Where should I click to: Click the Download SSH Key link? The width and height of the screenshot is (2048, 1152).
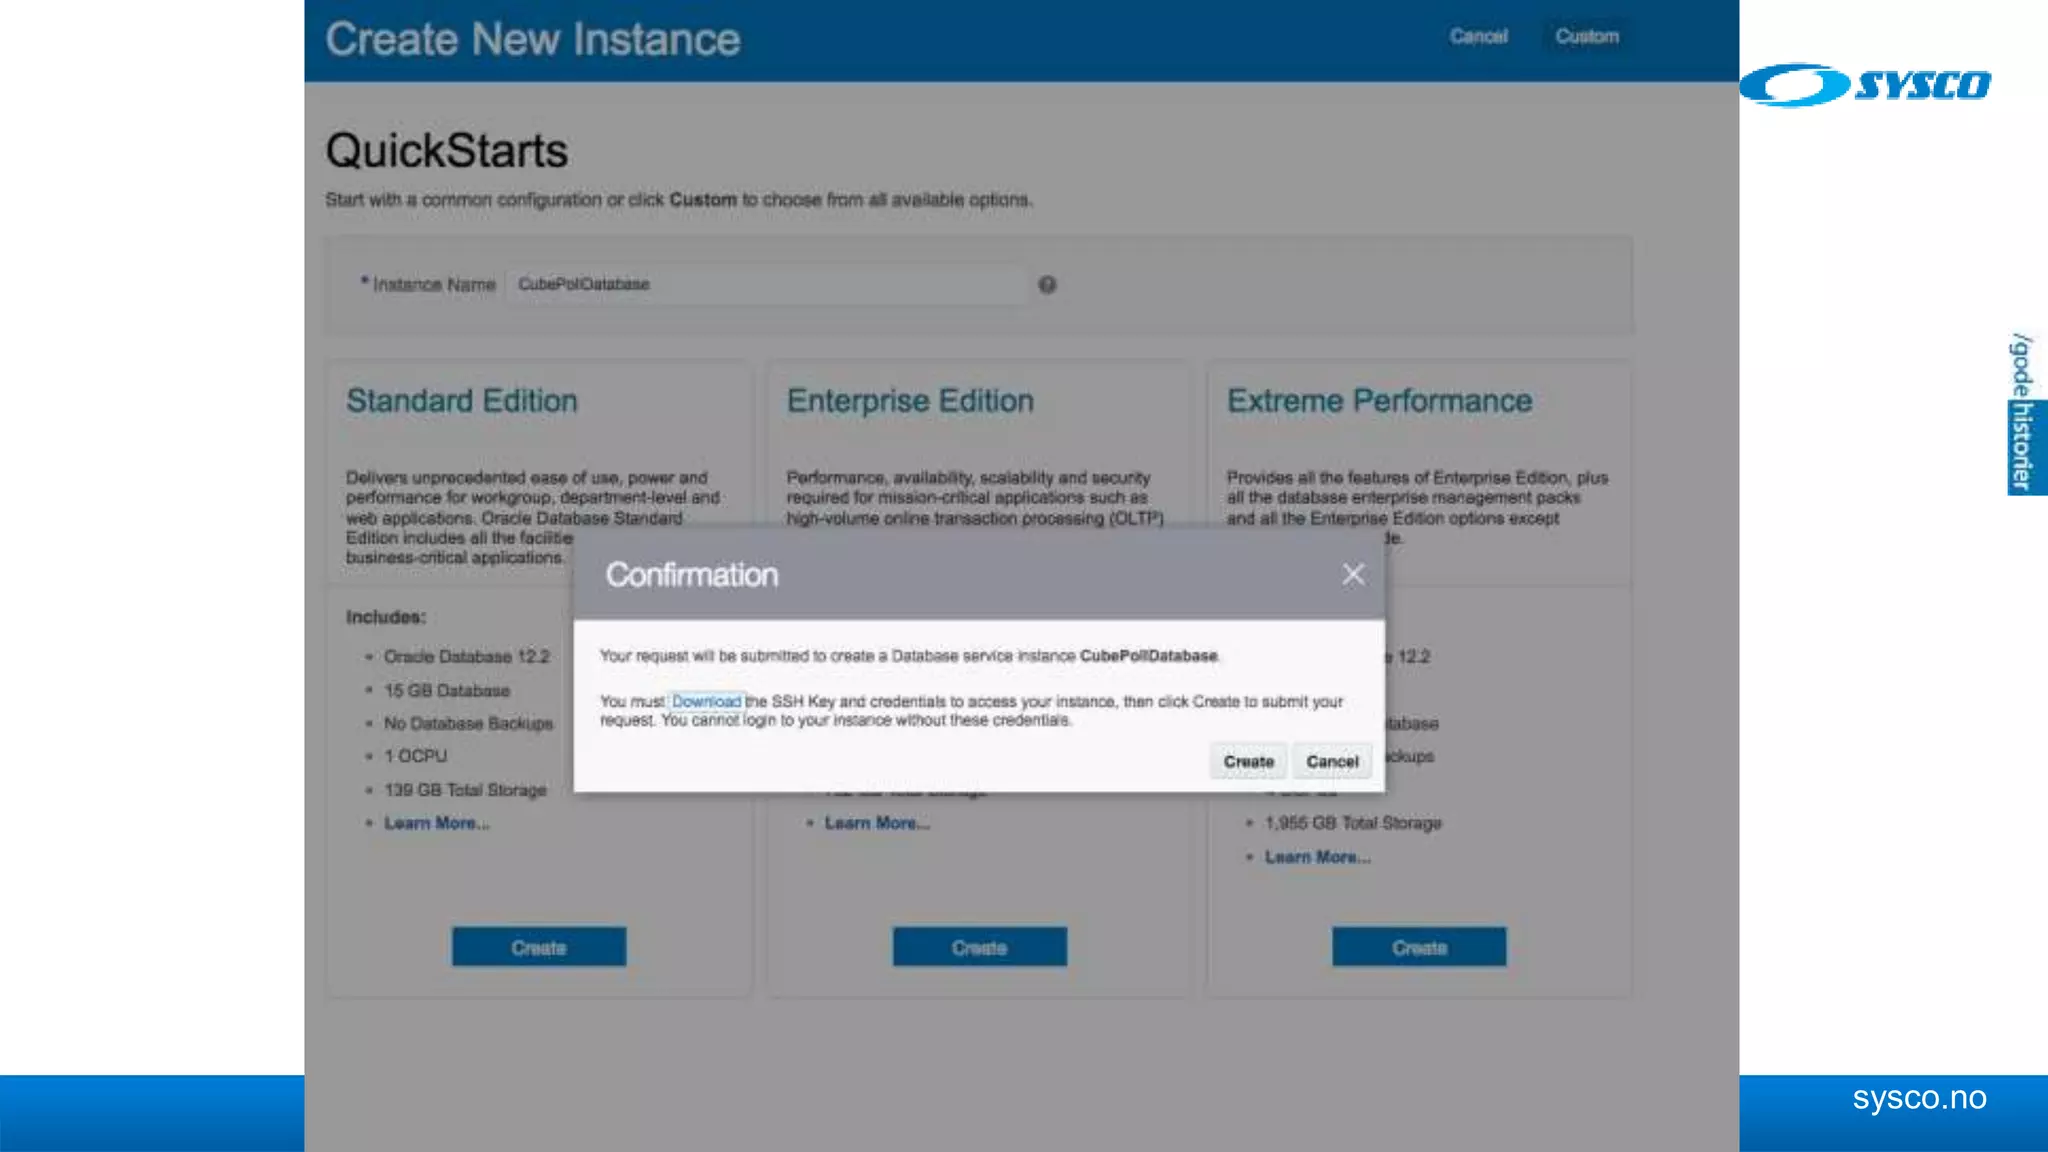coord(706,701)
